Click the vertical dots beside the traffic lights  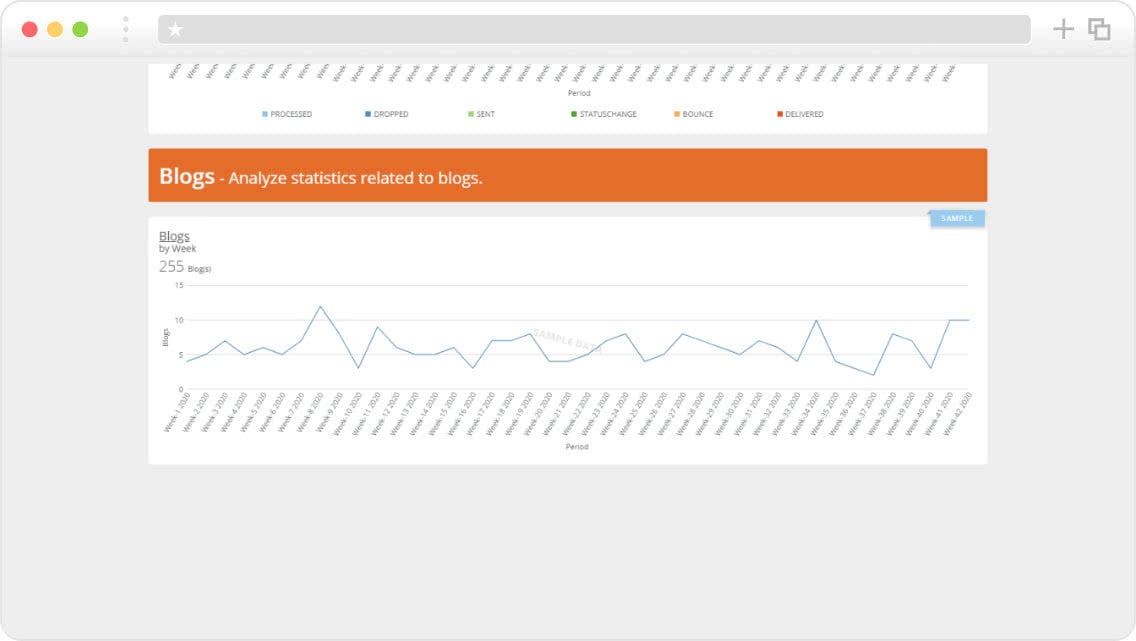point(125,29)
